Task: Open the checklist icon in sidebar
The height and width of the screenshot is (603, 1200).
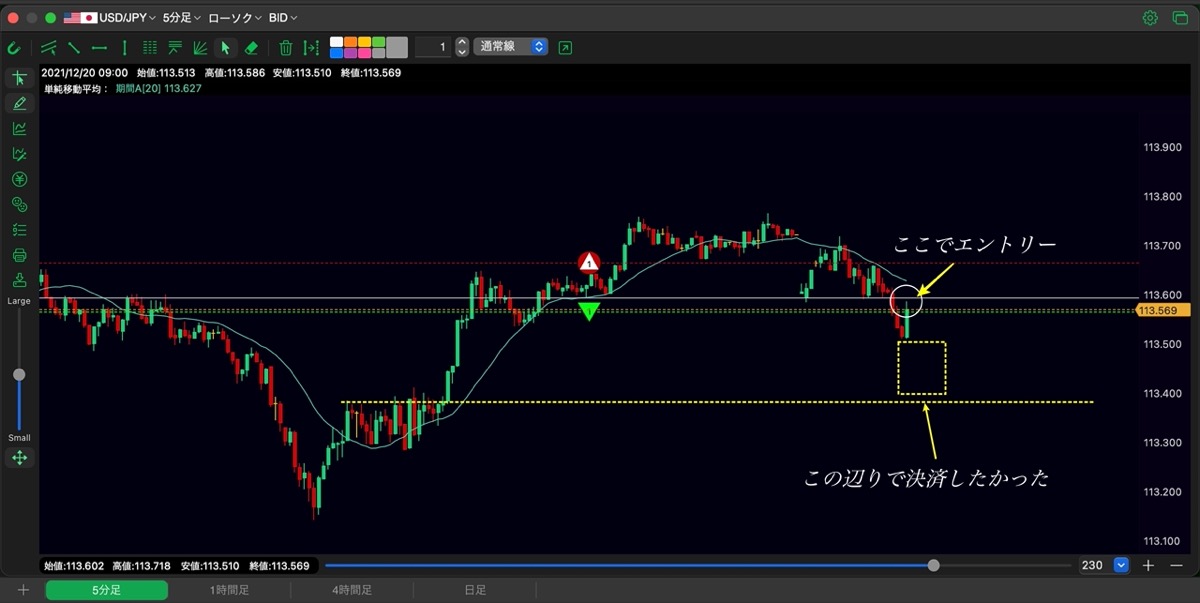Action: pyautogui.click(x=19, y=230)
